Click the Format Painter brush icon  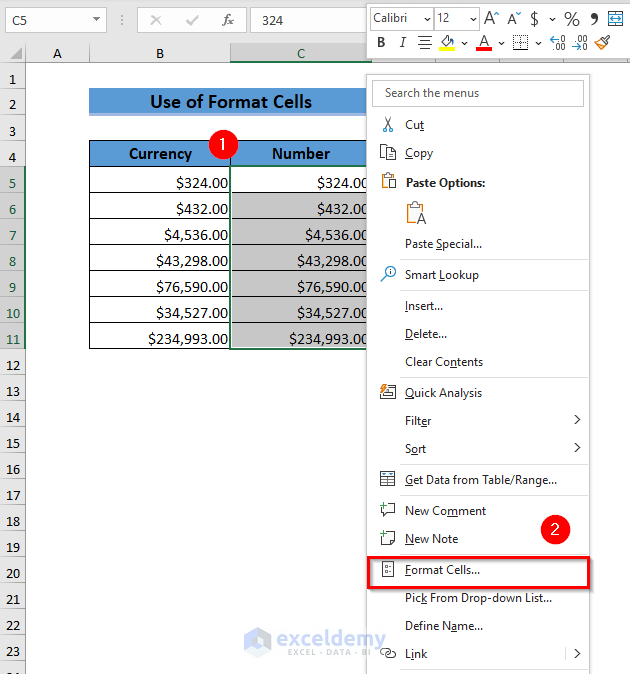[x=602, y=42]
